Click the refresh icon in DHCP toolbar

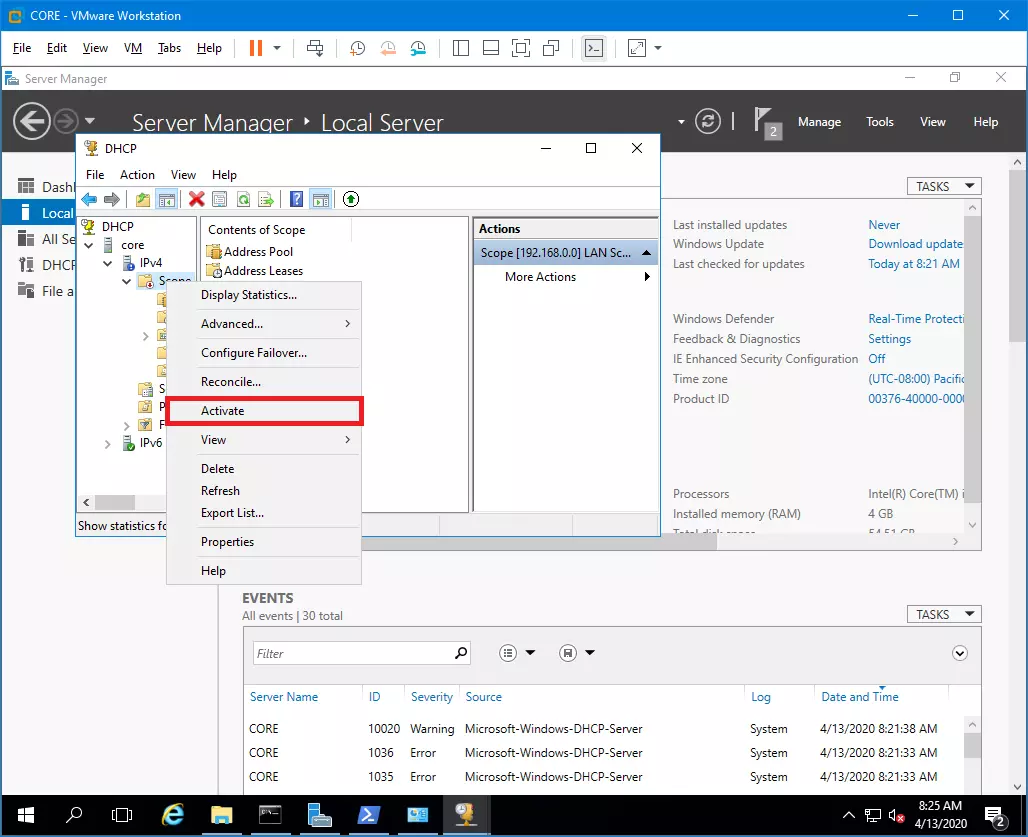243,199
